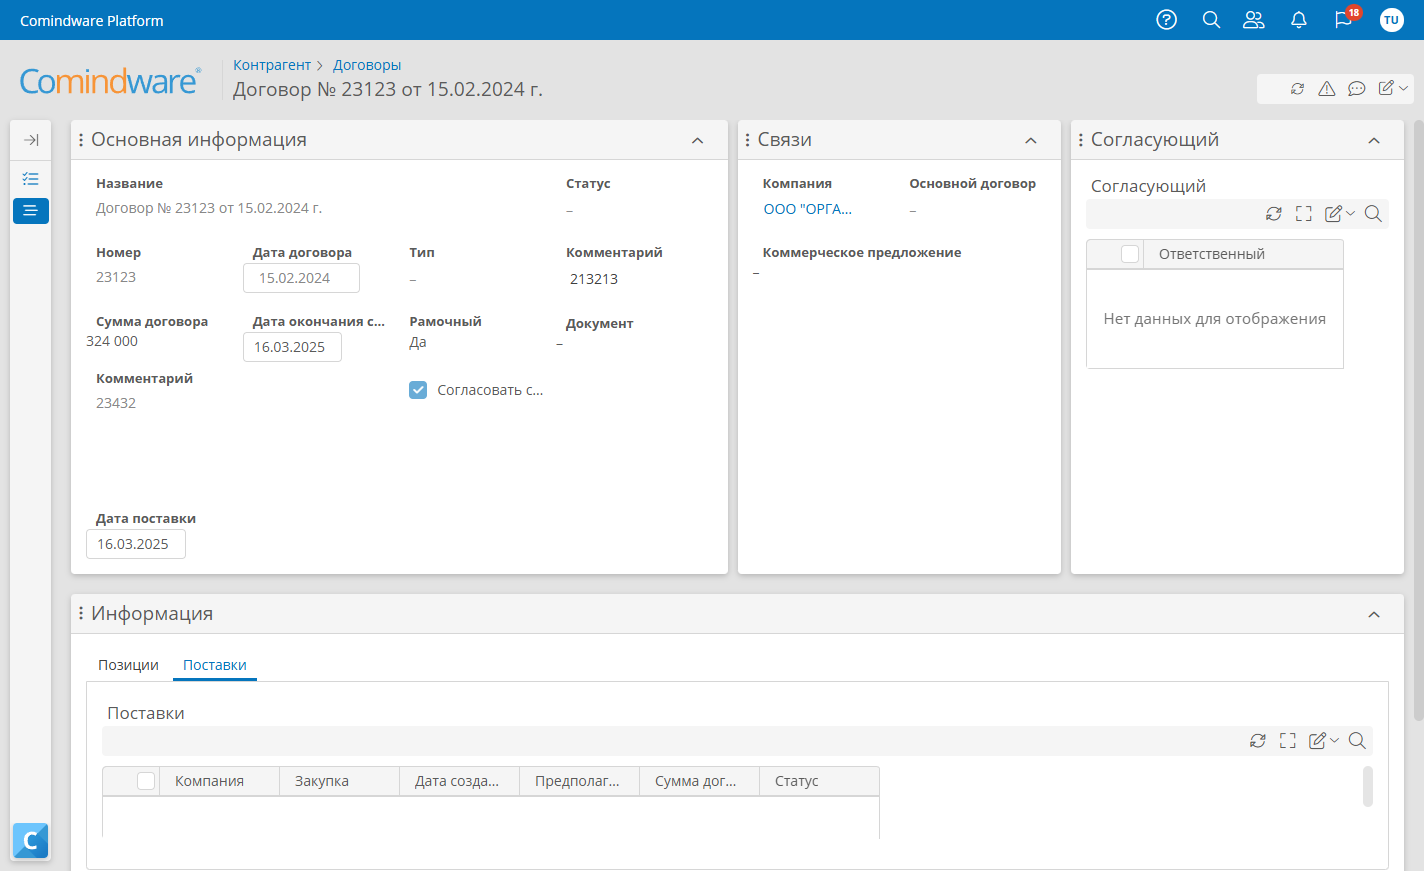Viewport: 1424px width, 871px height.
Task: Open Информация panel drag handle menu
Action: [81, 614]
